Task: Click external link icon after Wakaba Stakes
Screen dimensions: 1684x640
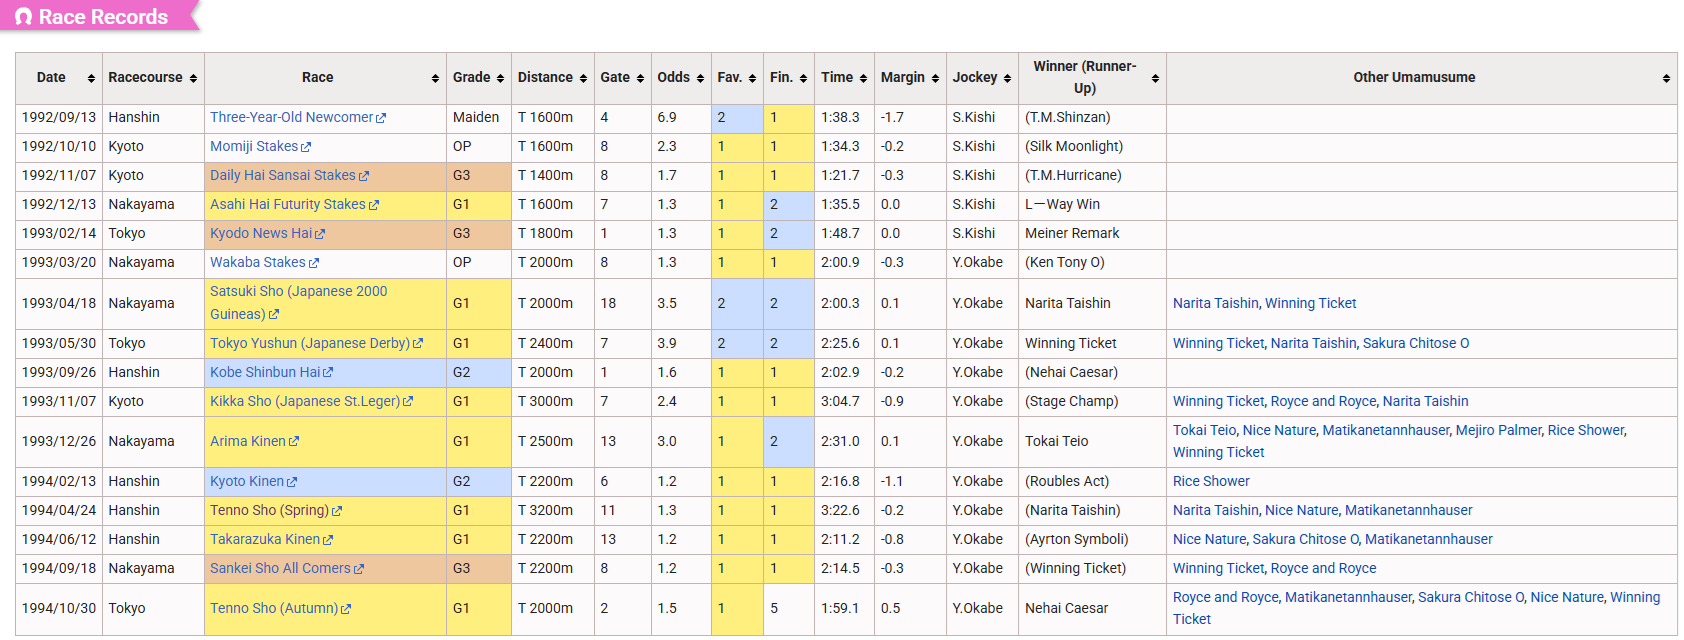Action: coord(314,263)
